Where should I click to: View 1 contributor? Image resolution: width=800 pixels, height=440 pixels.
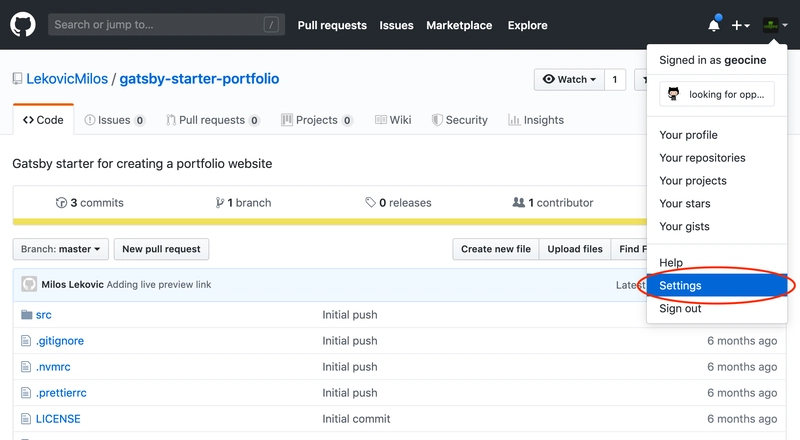point(553,203)
